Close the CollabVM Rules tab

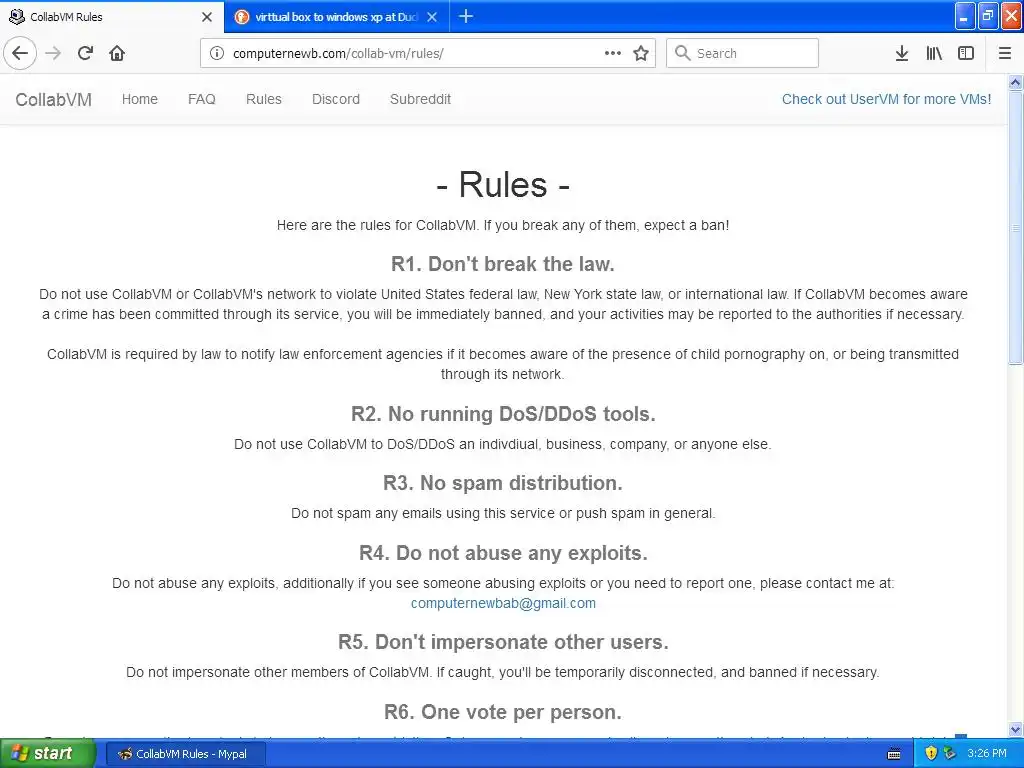(207, 17)
